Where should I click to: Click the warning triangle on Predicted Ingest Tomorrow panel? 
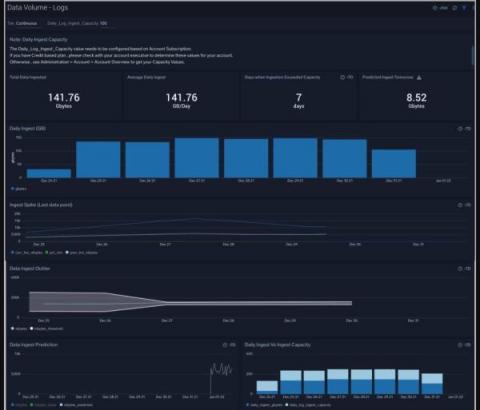(419, 77)
